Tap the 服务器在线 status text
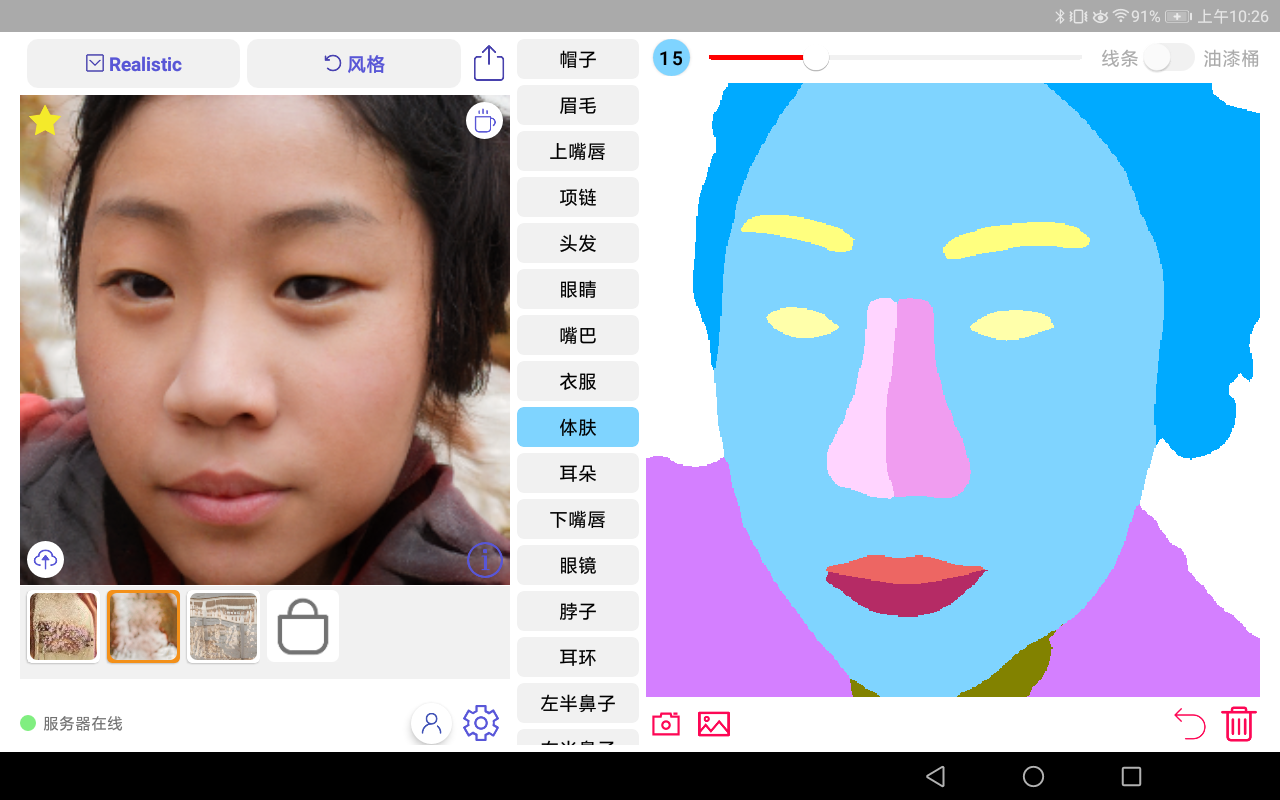 [x=83, y=723]
